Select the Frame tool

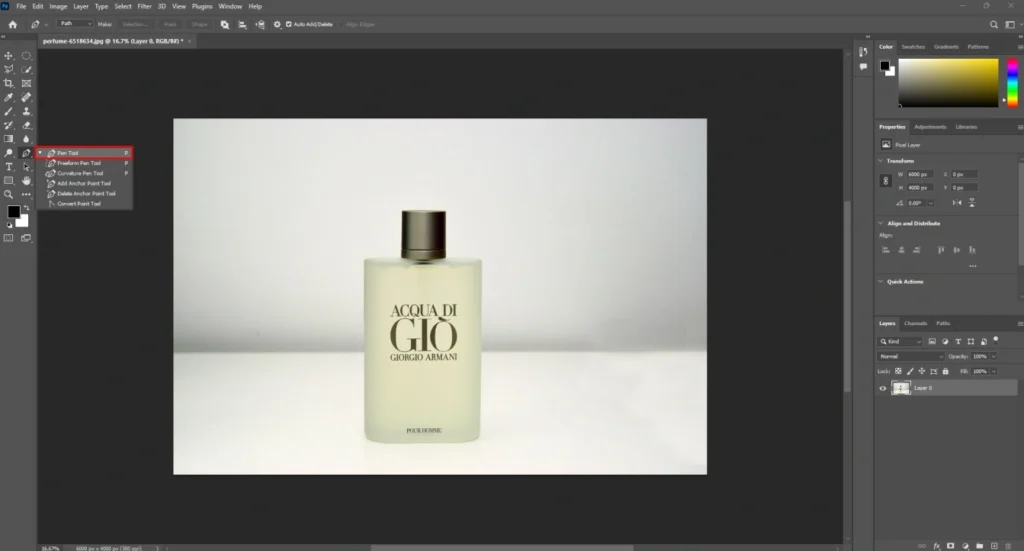[x=26, y=84]
